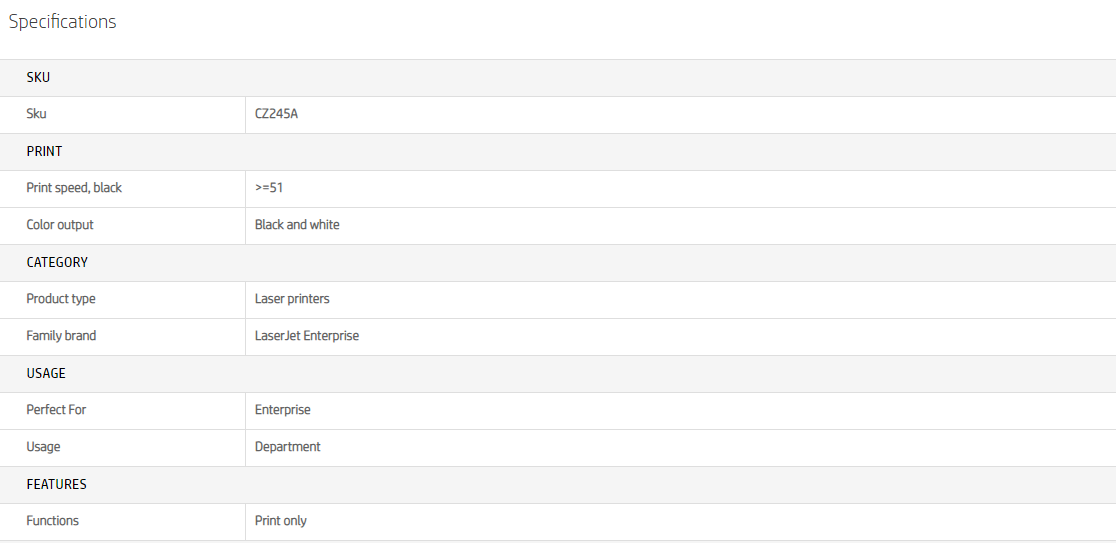Image resolution: width=1117 pixels, height=543 pixels.
Task: Select the Perfect For label
Action: [x=56, y=410]
